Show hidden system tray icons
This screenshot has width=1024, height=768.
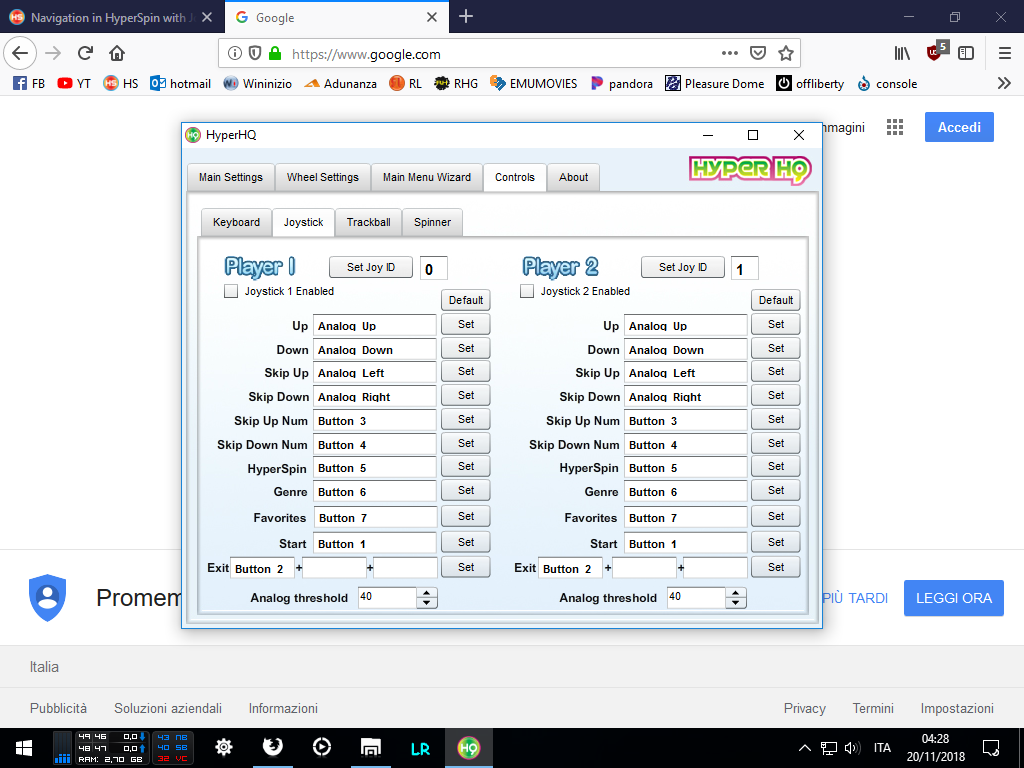(804, 748)
